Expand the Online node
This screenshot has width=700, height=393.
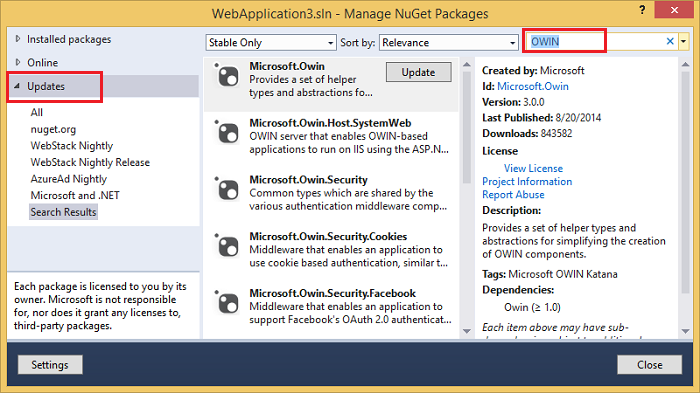[x=17, y=62]
